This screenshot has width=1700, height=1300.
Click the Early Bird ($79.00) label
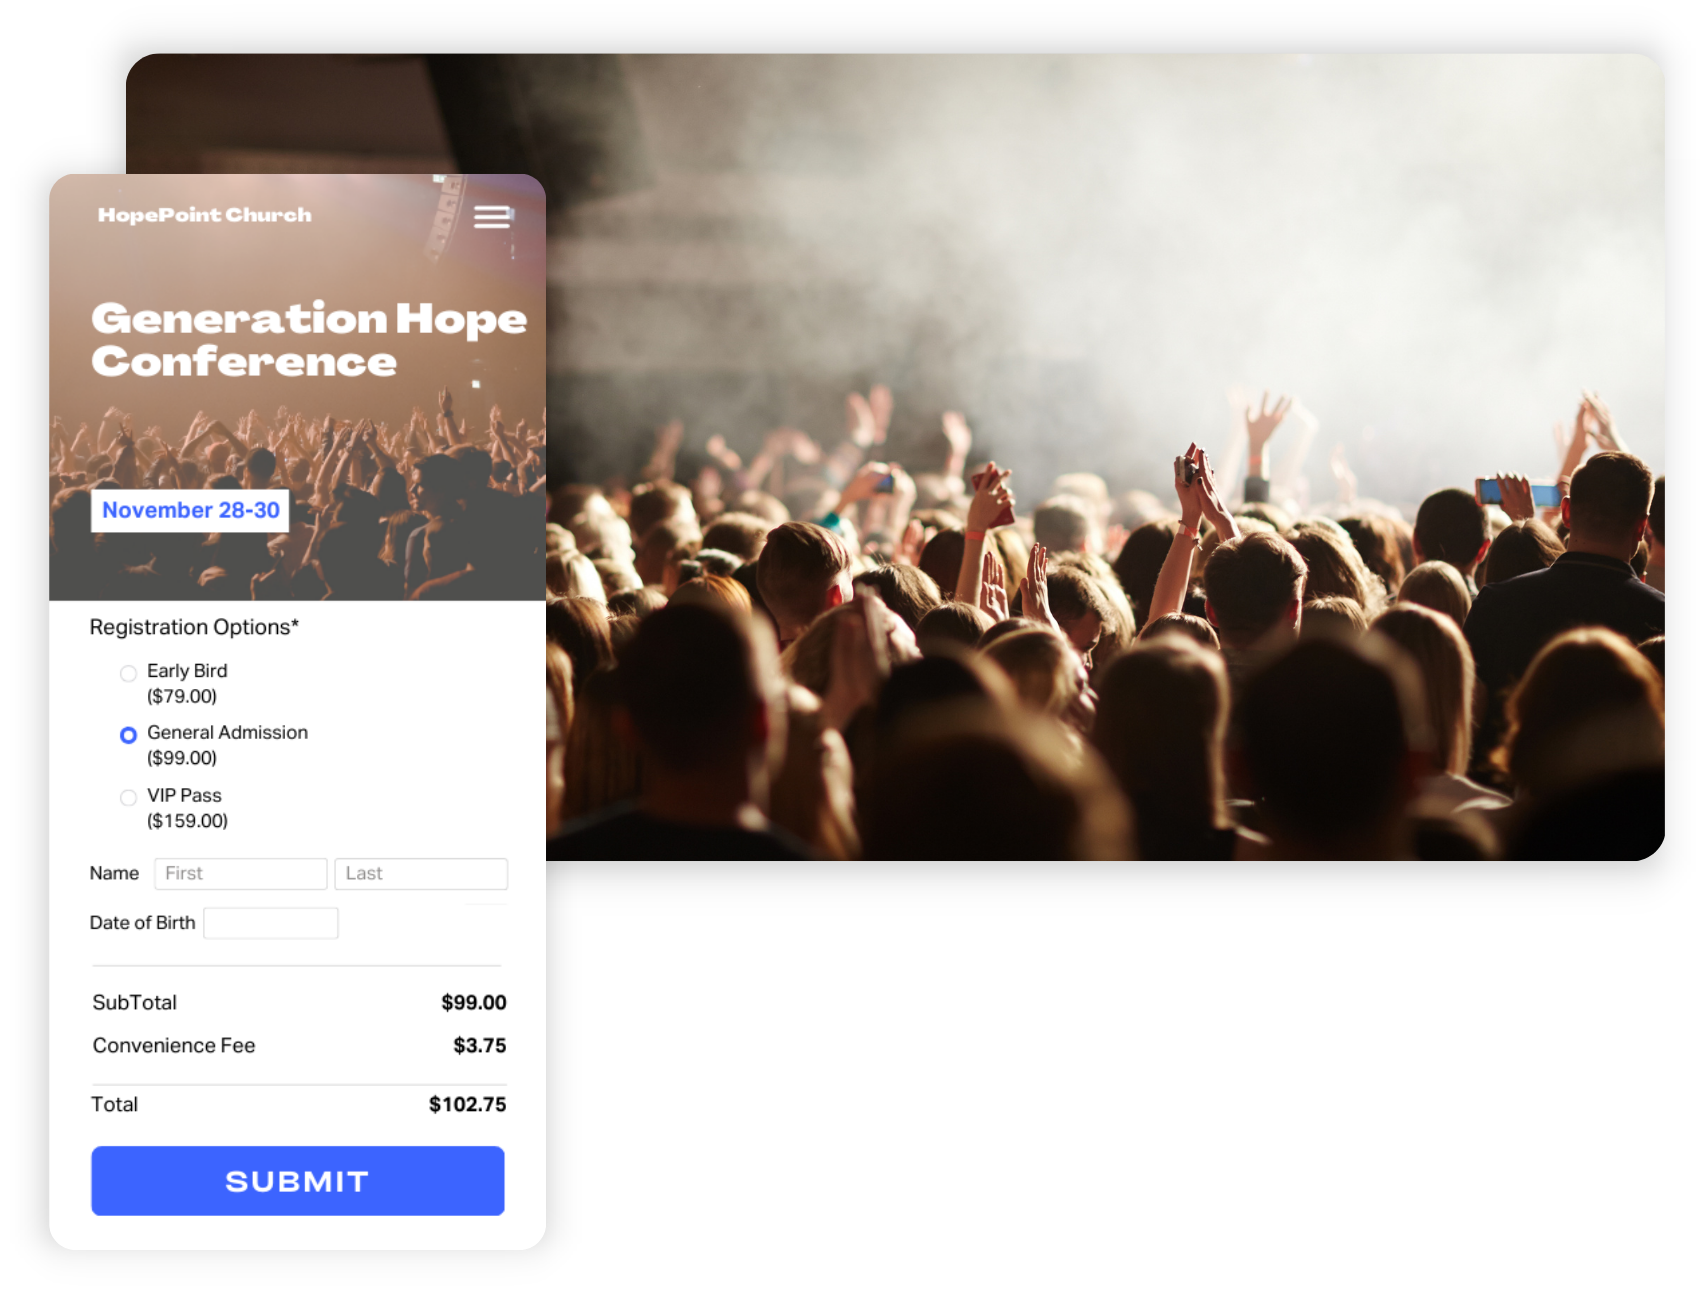pos(187,683)
